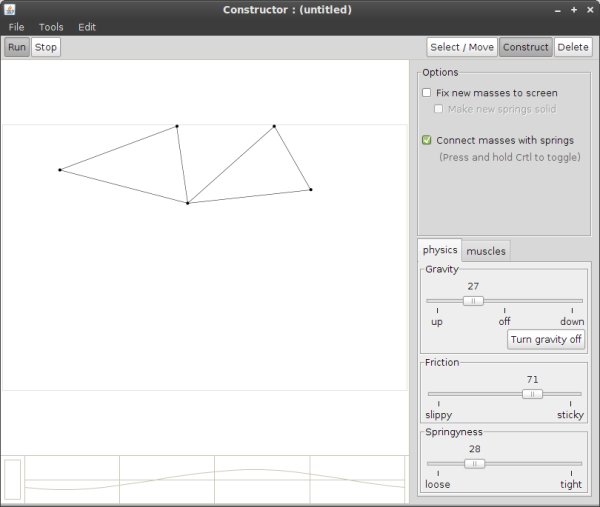Switch to the muscles tab
Image resolution: width=600 pixels, height=507 pixels.
click(486, 251)
